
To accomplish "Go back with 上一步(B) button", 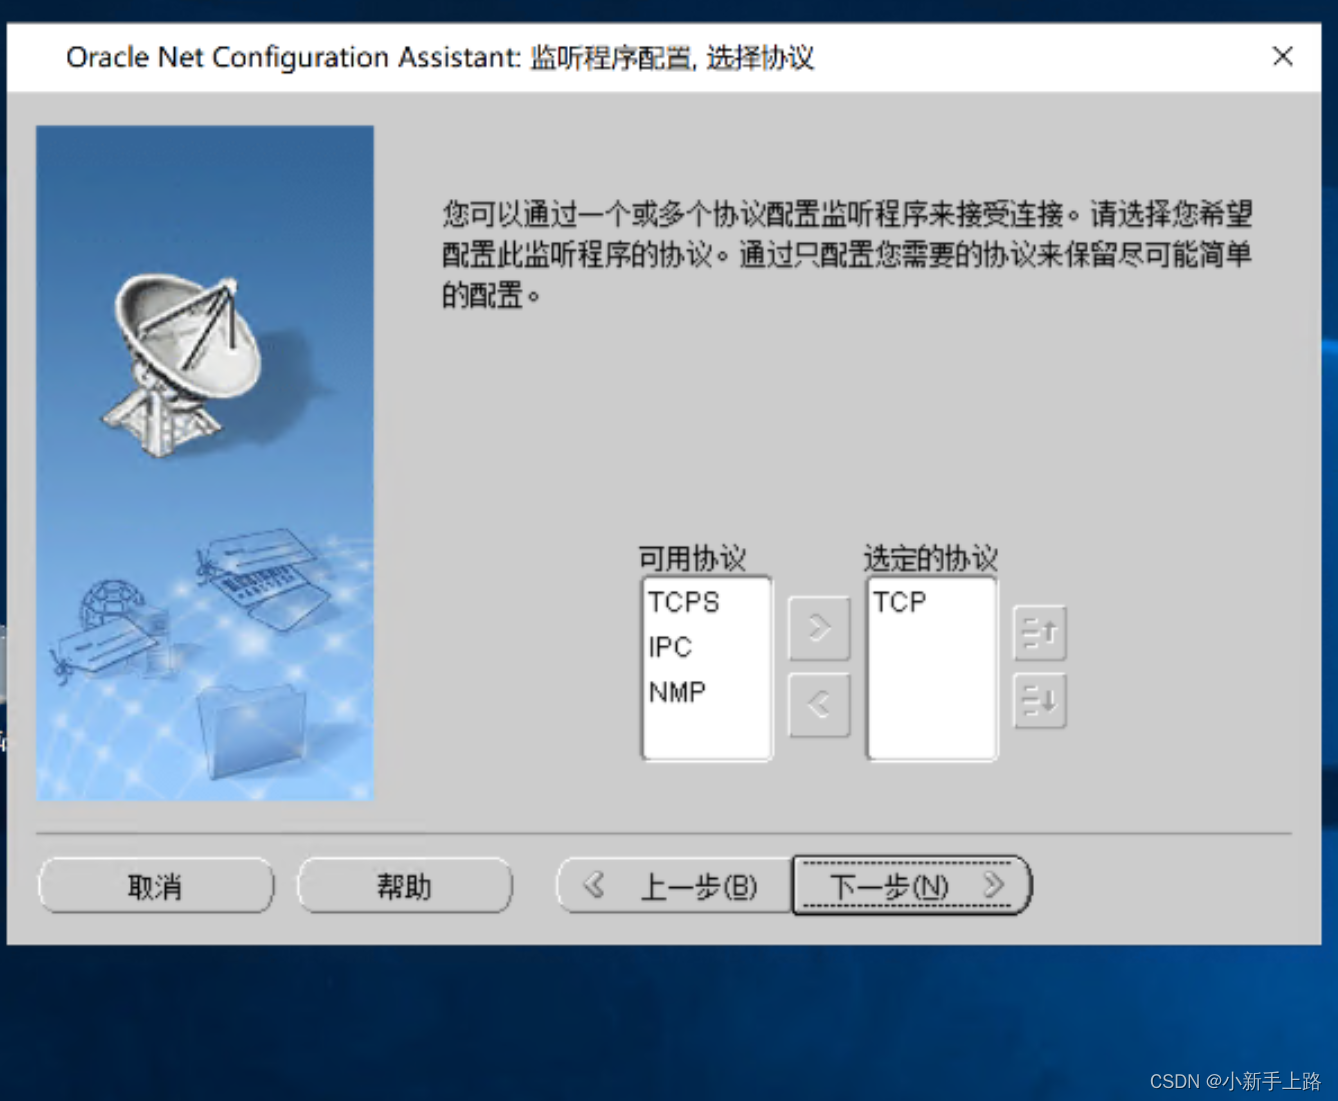I will click(674, 886).
